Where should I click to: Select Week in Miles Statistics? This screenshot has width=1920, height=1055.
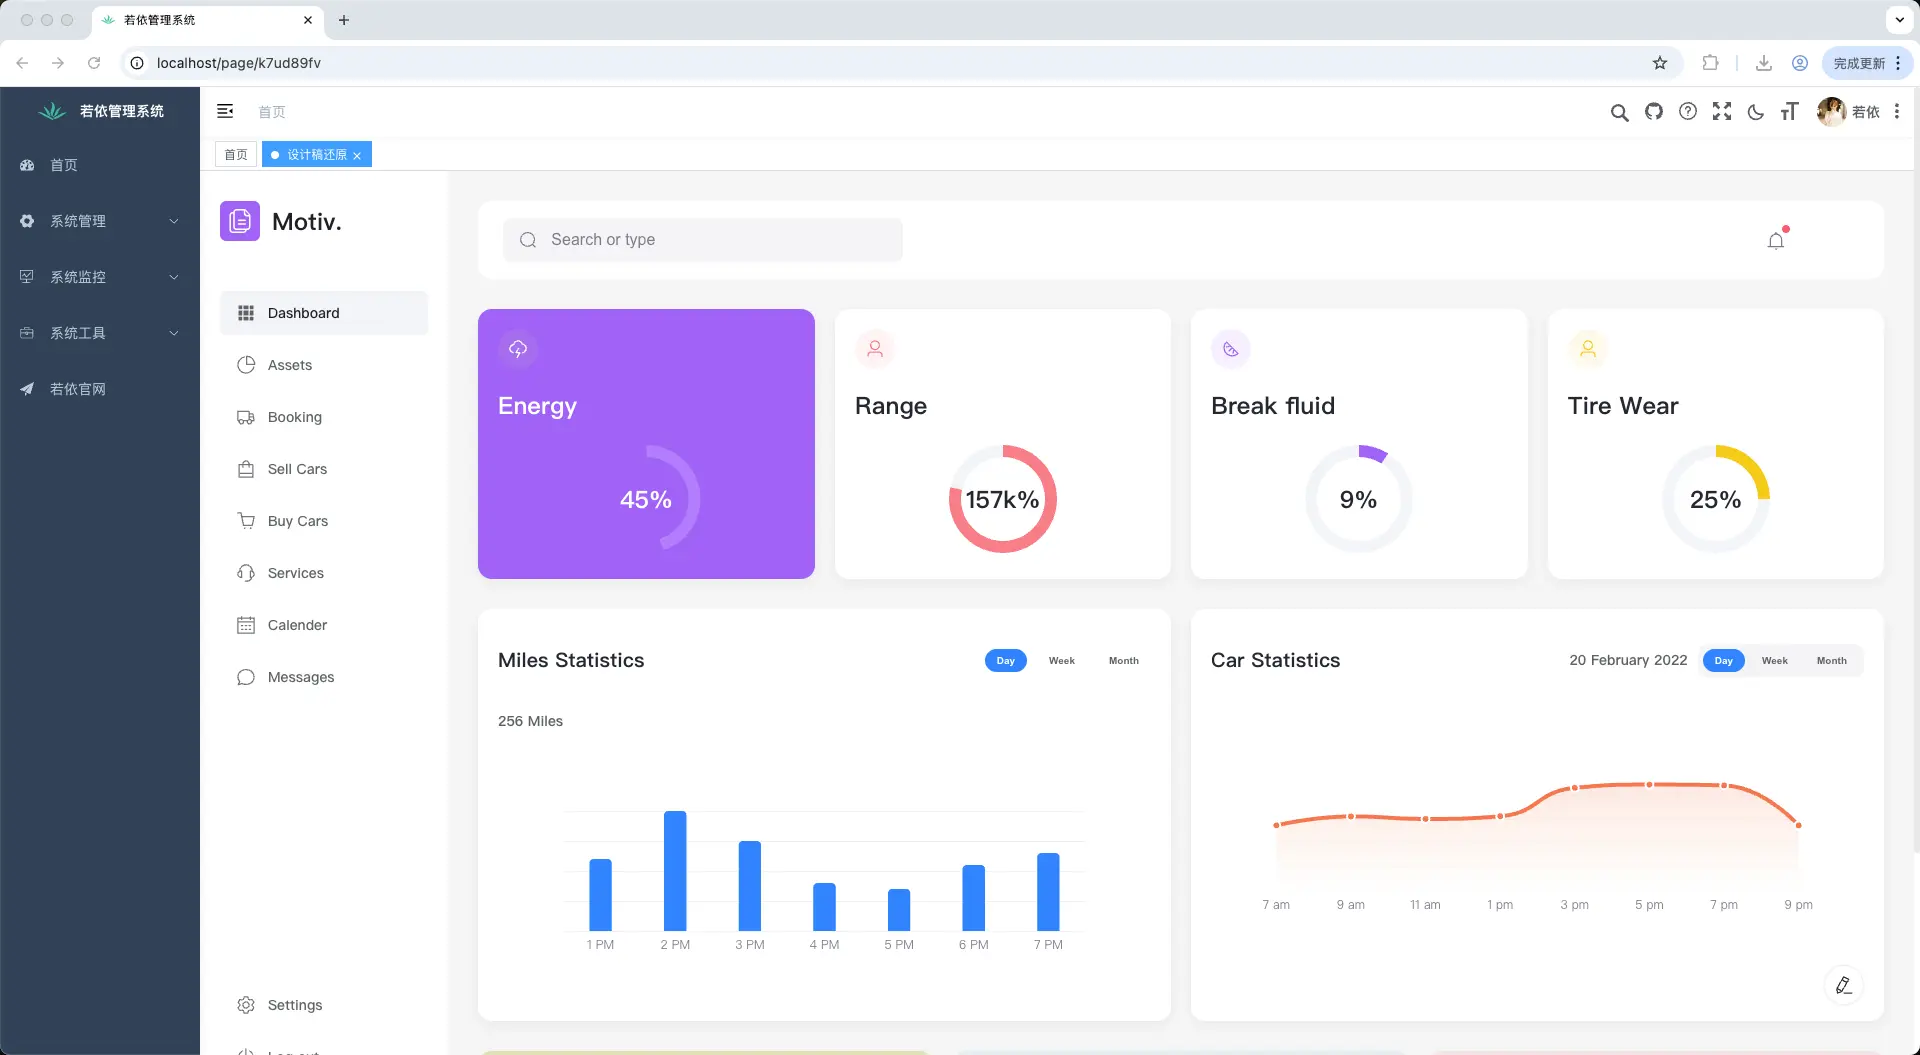[1062, 661]
